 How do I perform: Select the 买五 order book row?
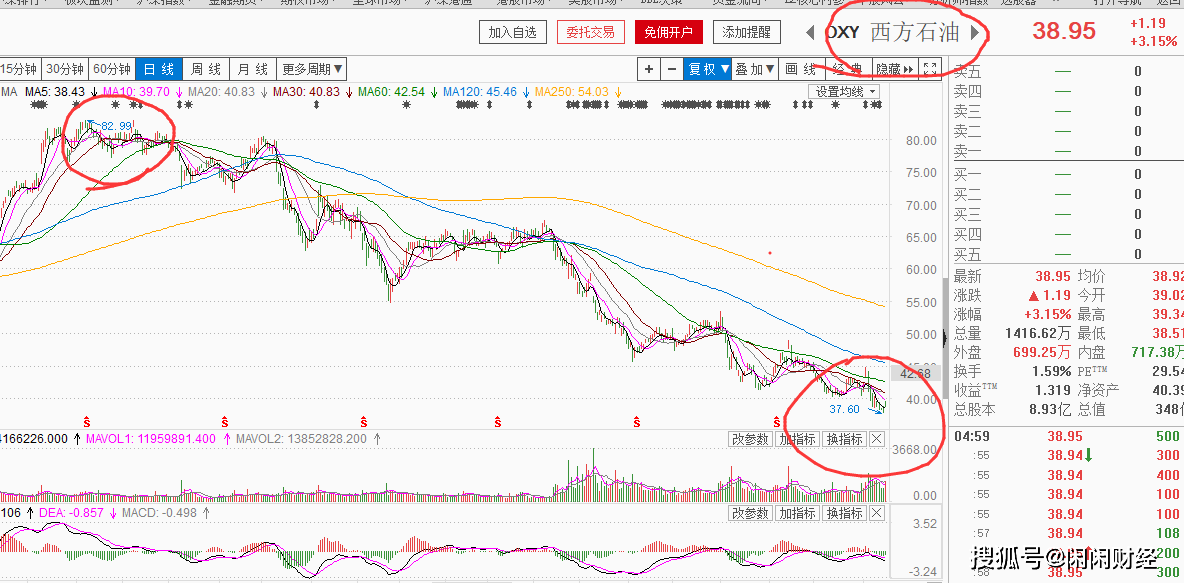tap(1065, 254)
